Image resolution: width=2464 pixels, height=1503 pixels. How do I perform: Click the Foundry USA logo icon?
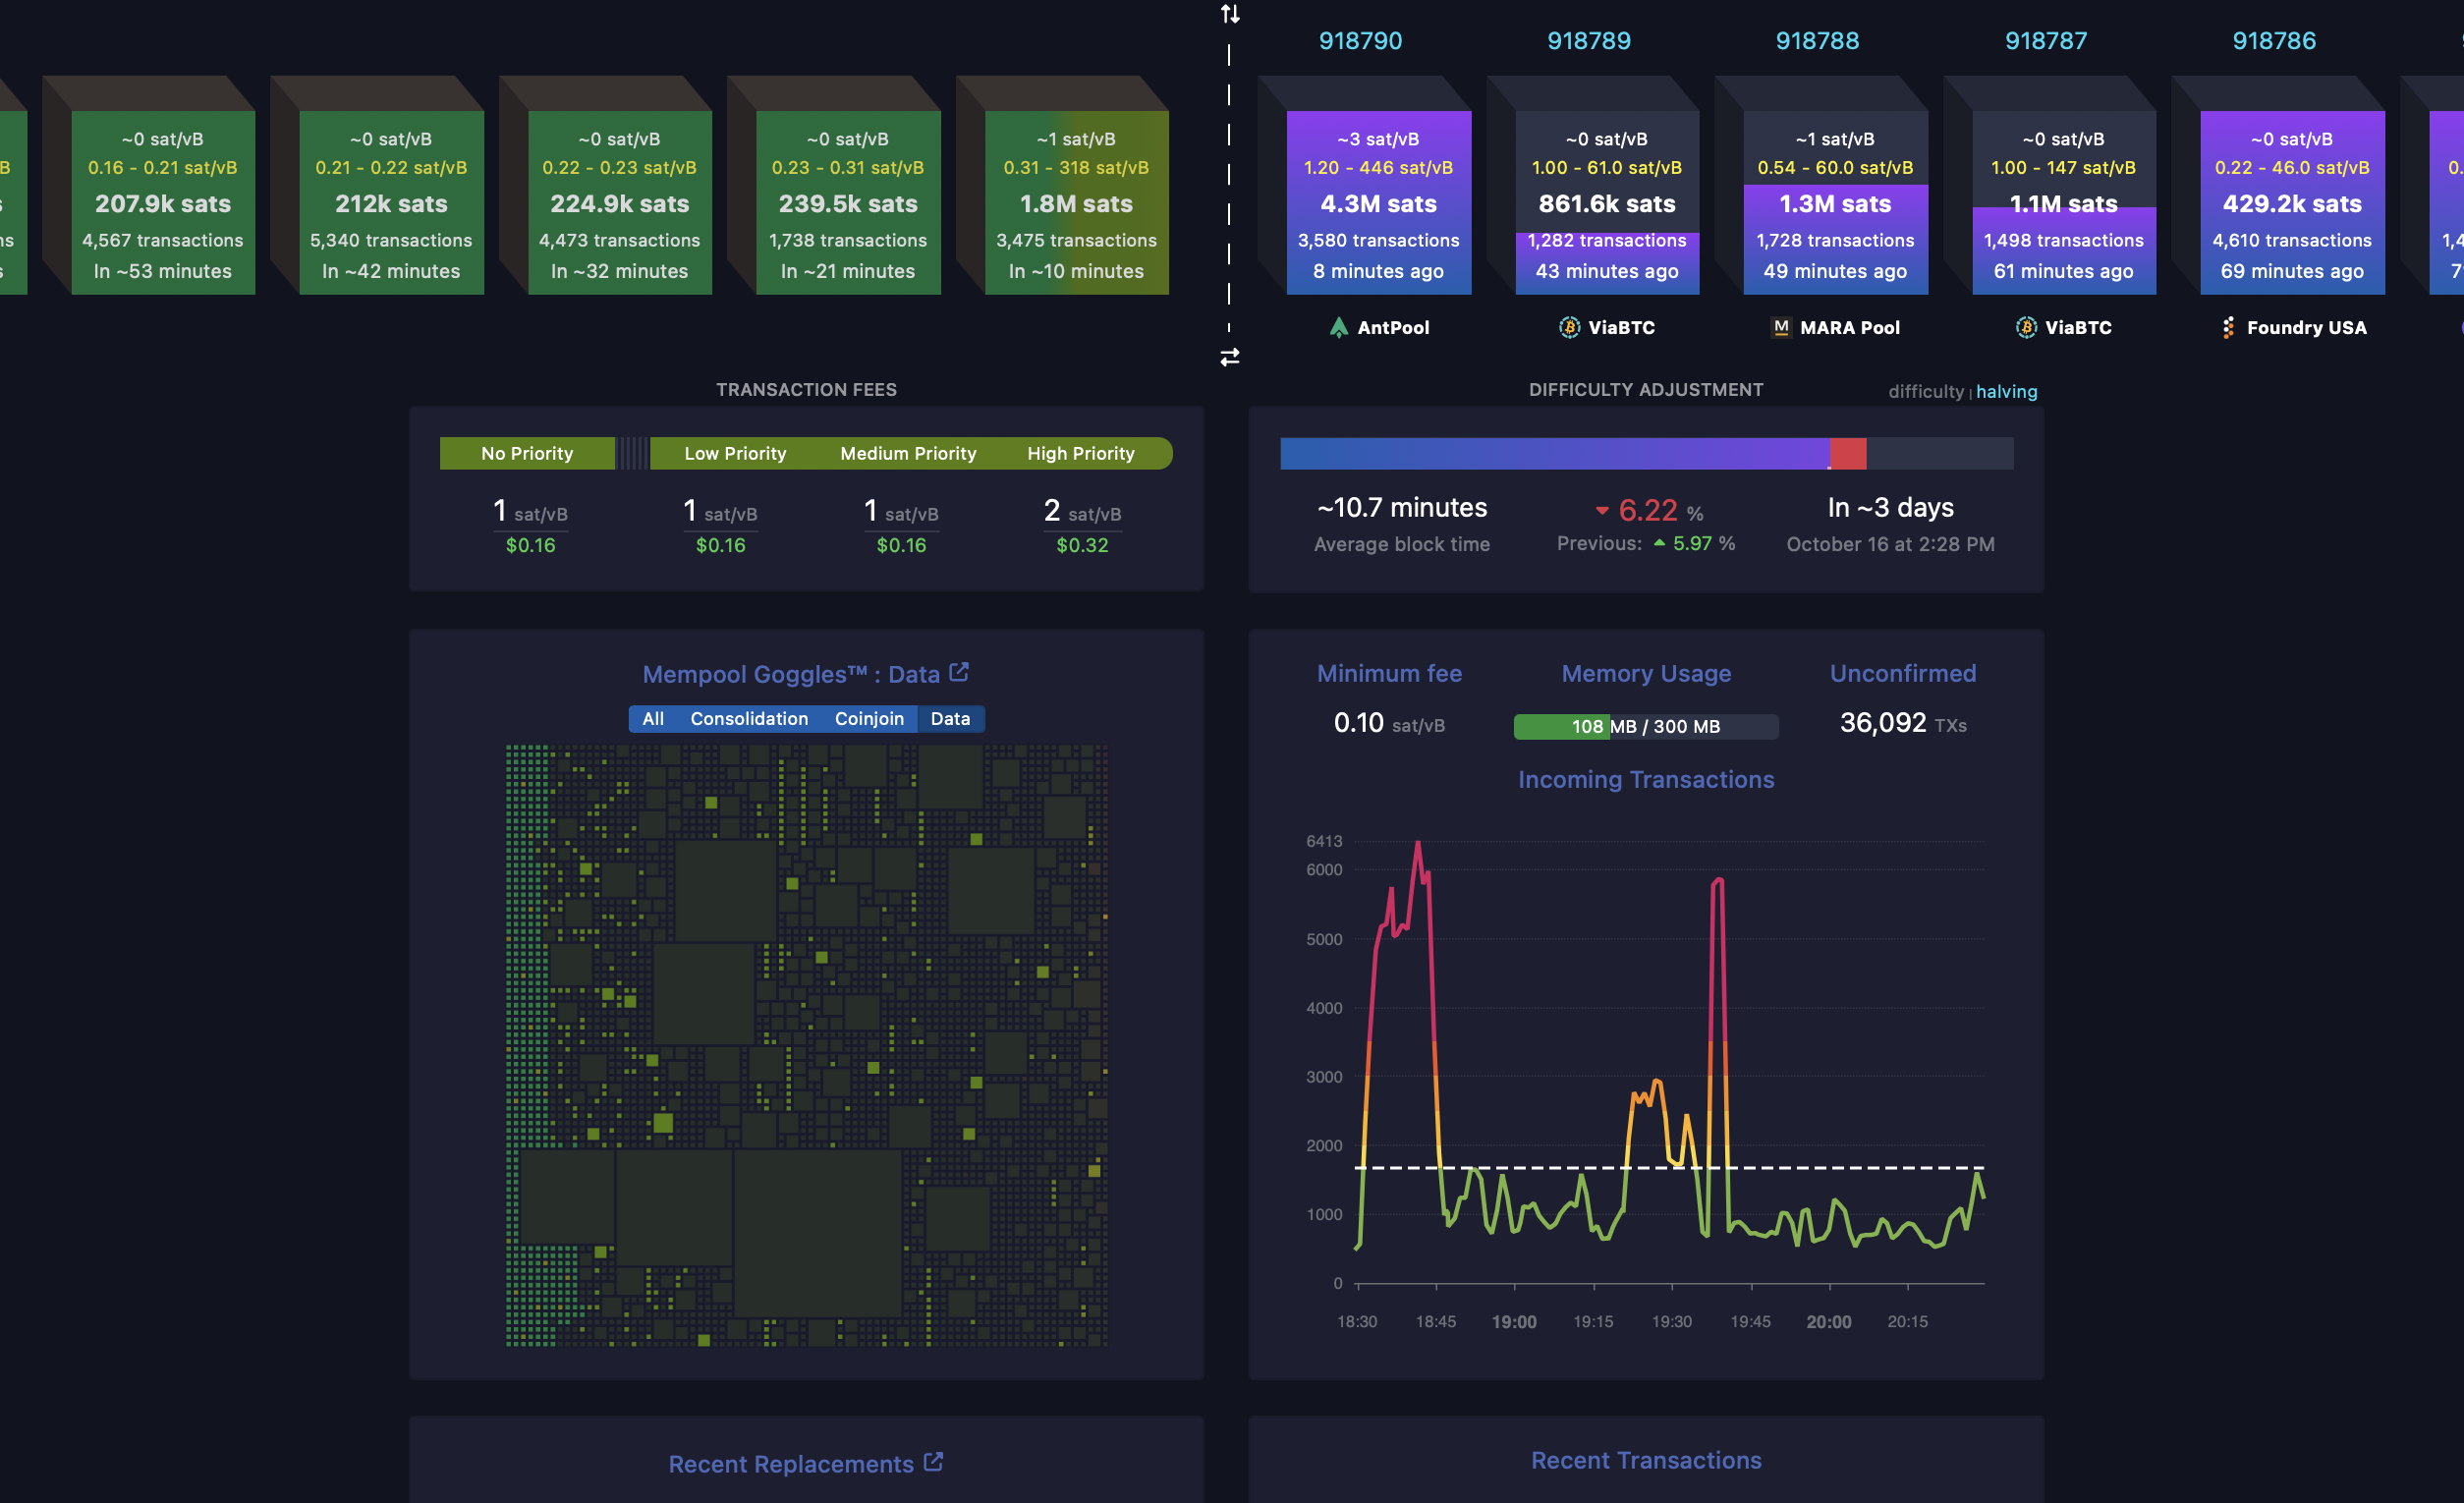pyautogui.click(x=2227, y=327)
